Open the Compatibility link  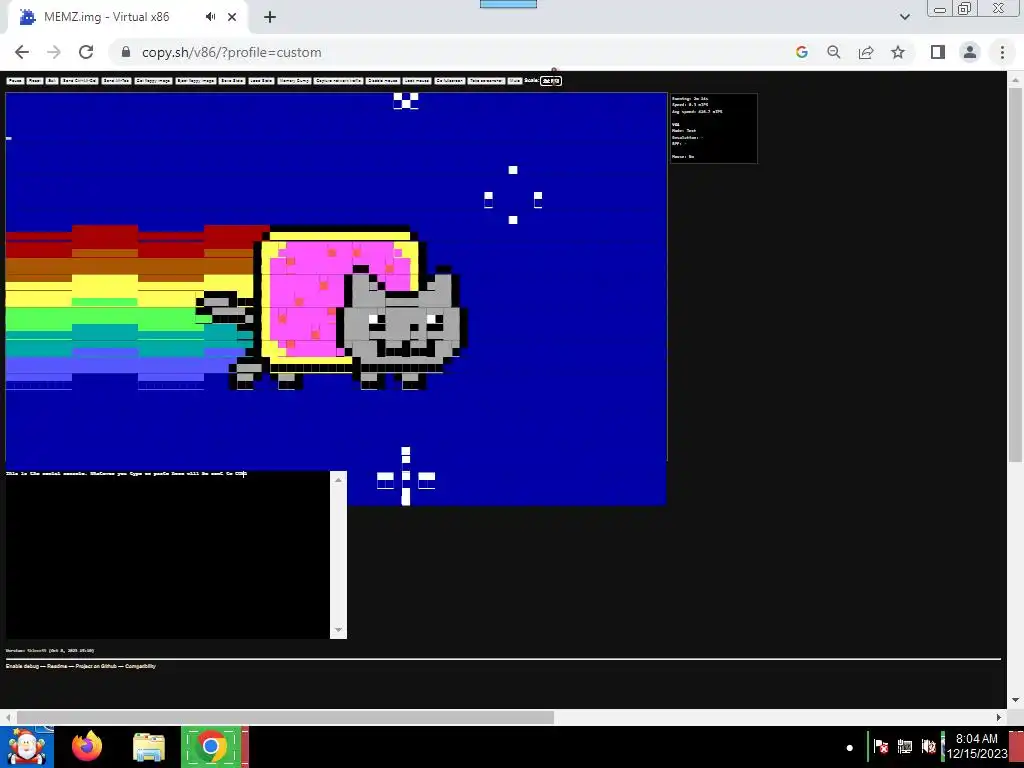tap(140, 666)
